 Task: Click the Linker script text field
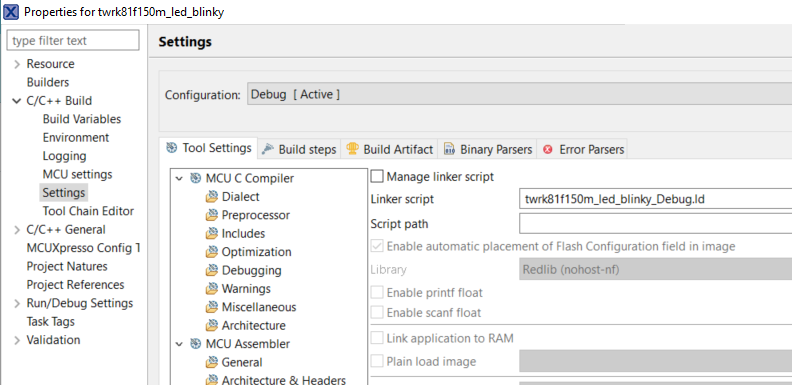655,199
